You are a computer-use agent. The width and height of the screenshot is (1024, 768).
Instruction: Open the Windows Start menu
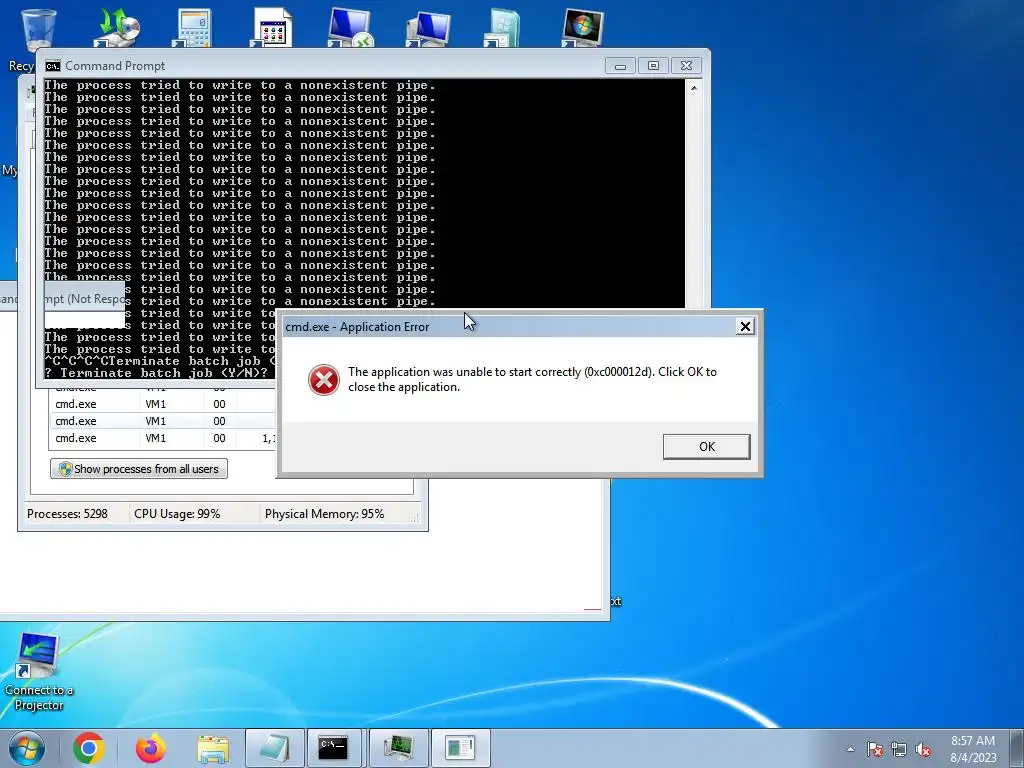pos(27,748)
